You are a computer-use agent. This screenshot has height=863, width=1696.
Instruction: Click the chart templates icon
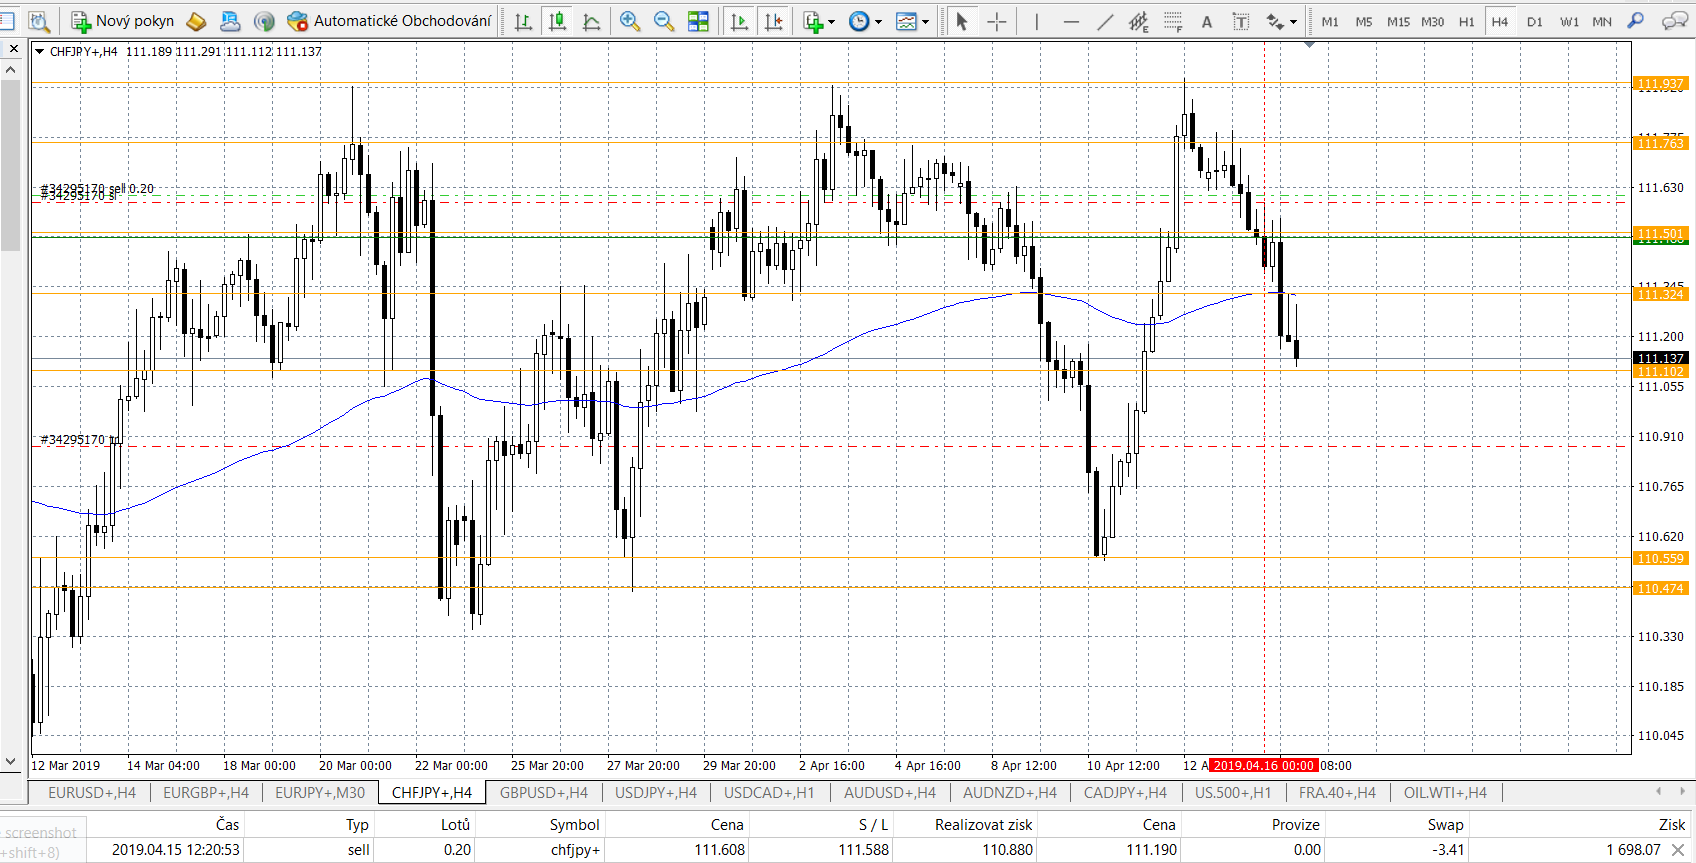[x=906, y=21]
